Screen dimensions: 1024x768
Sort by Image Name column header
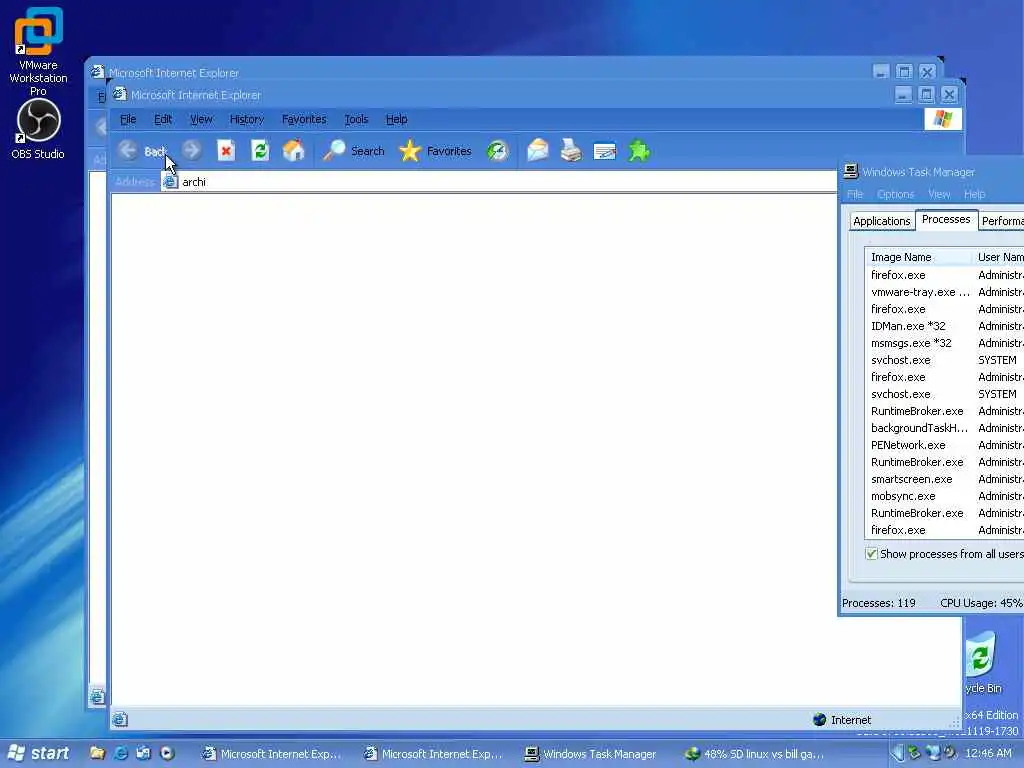pos(918,257)
